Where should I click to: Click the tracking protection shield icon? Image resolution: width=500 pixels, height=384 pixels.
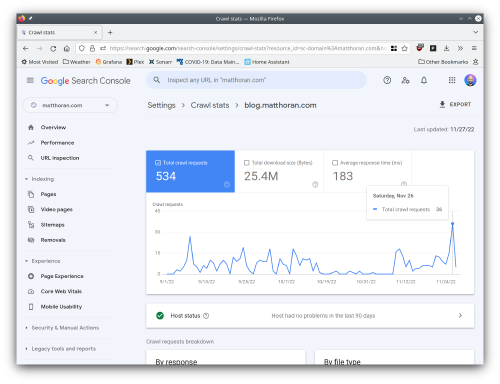coord(82,48)
